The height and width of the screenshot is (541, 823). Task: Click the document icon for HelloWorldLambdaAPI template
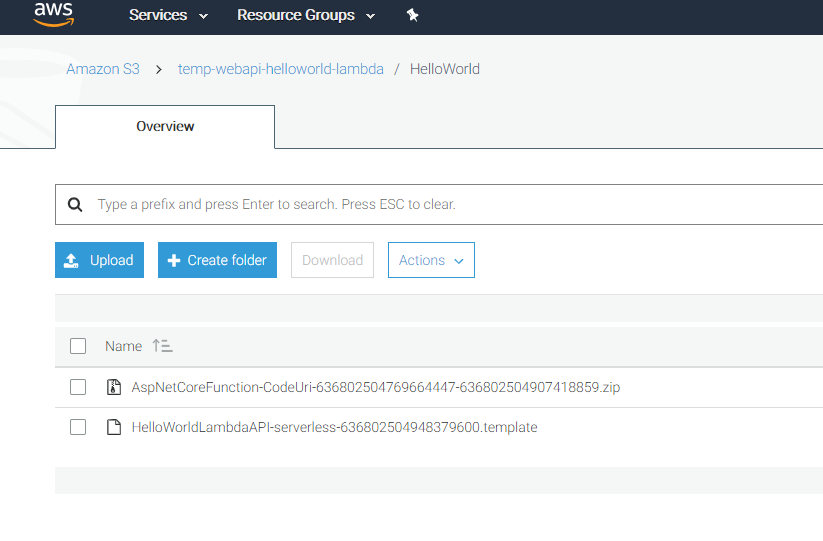click(114, 427)
